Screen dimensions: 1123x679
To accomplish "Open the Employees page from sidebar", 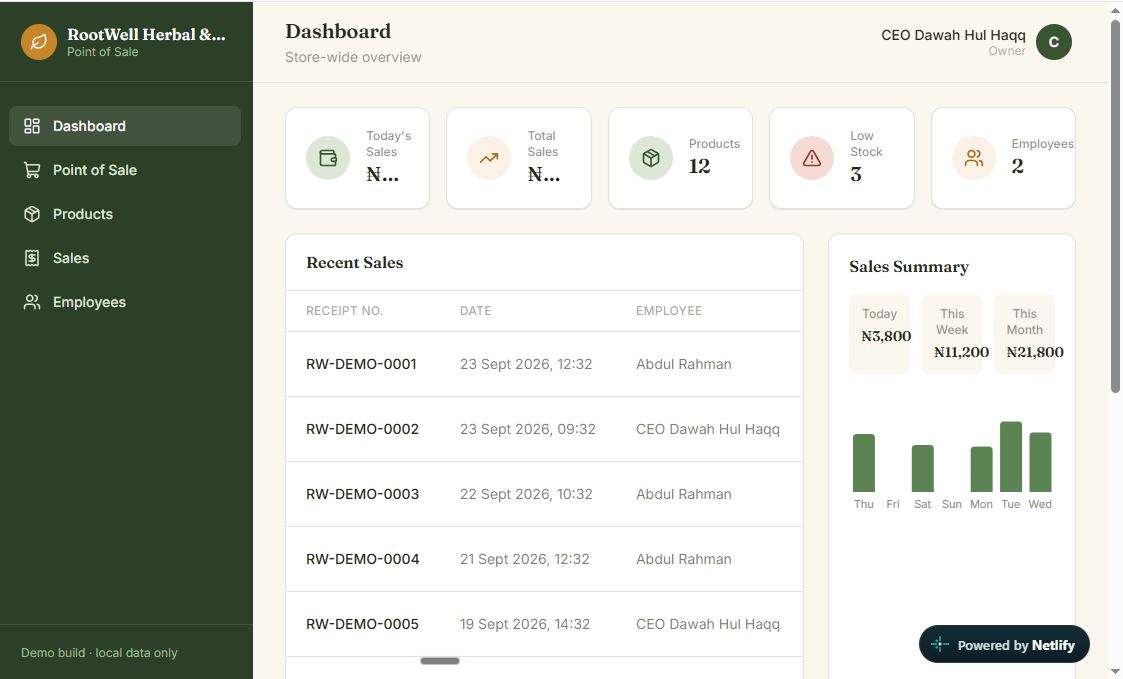I will pyautogui.click(x=125, y=302).
